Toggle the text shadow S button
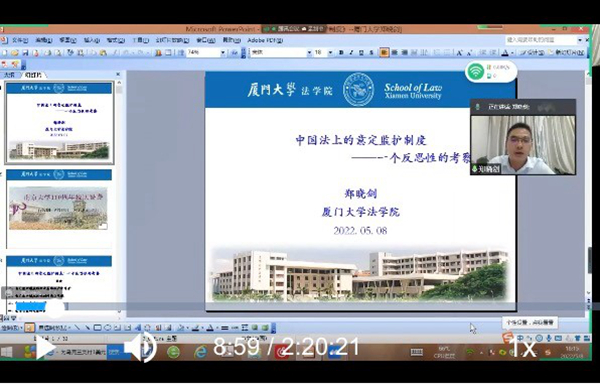The width and height of the screenshot is (600, 385). click(x=371, y=53)
